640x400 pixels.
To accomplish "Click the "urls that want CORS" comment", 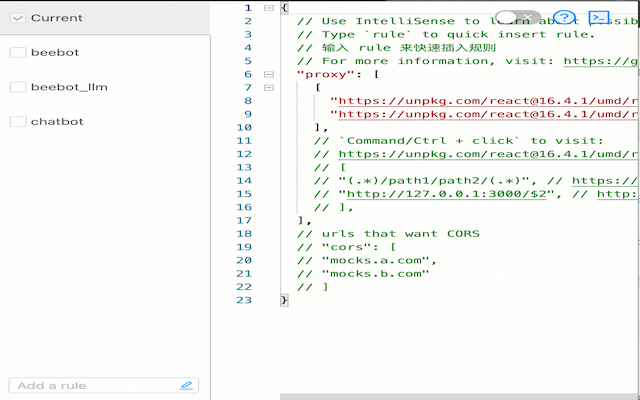I will [x=388, y=234].
